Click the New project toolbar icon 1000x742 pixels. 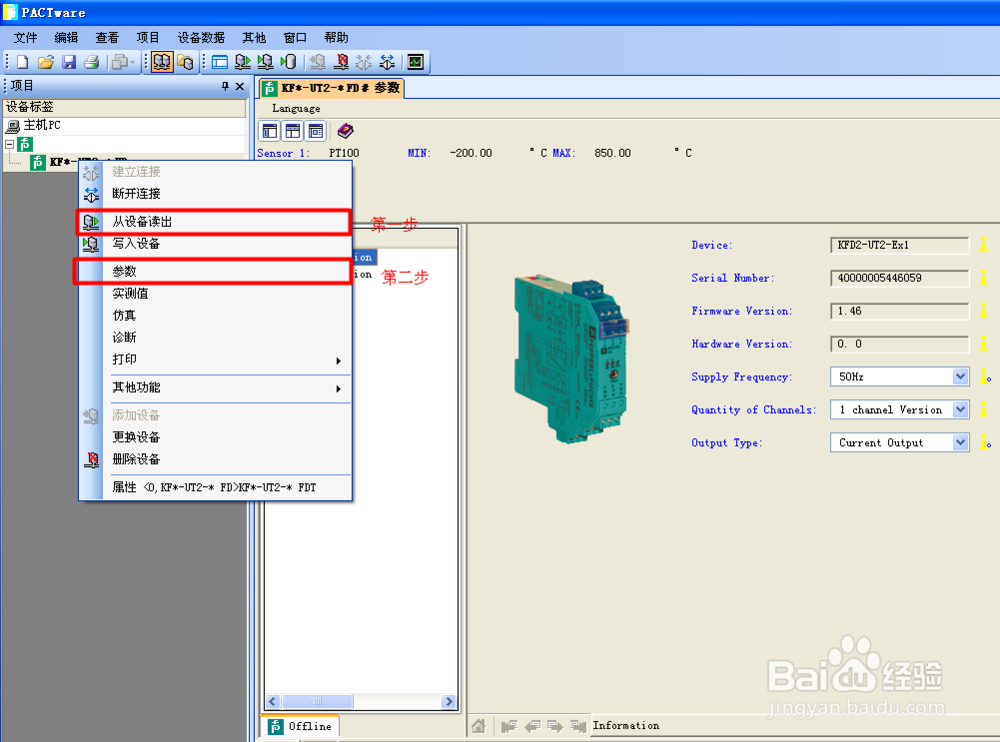(22, 62)
